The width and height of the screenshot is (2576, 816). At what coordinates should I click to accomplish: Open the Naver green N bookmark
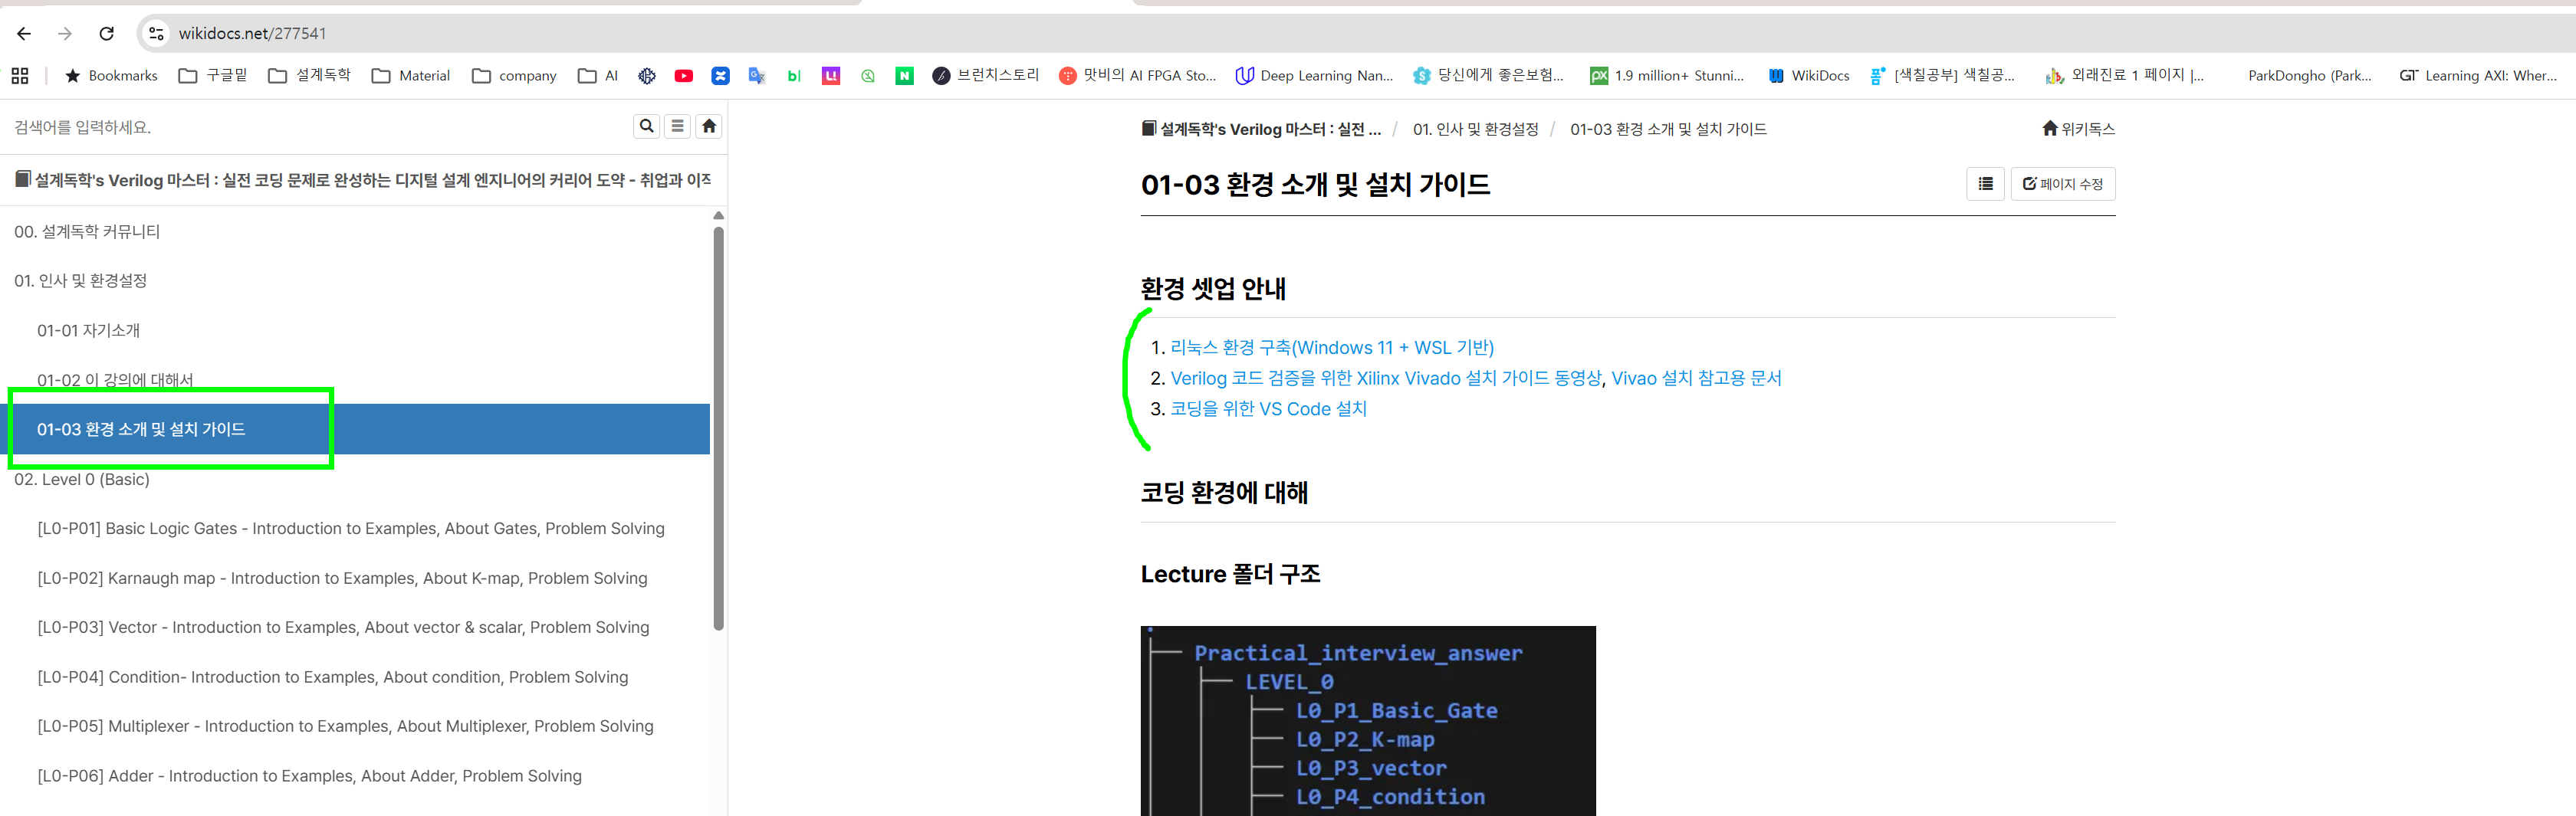[x=904, y=76]
